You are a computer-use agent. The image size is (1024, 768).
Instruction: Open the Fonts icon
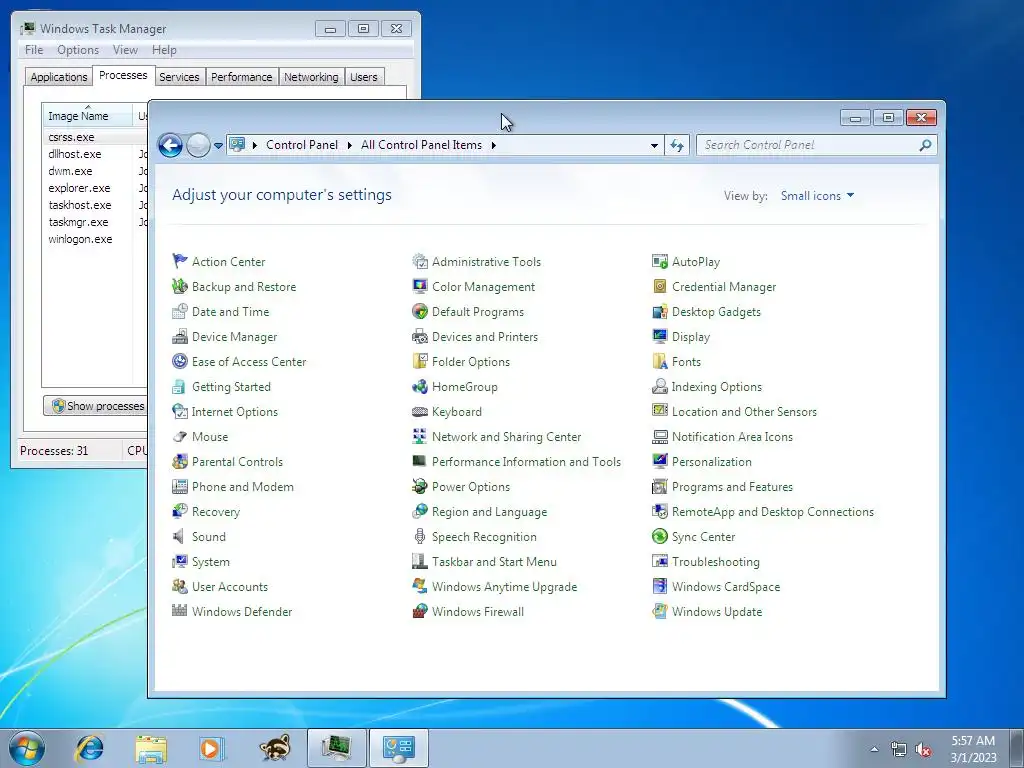click(x=660, y=361)
